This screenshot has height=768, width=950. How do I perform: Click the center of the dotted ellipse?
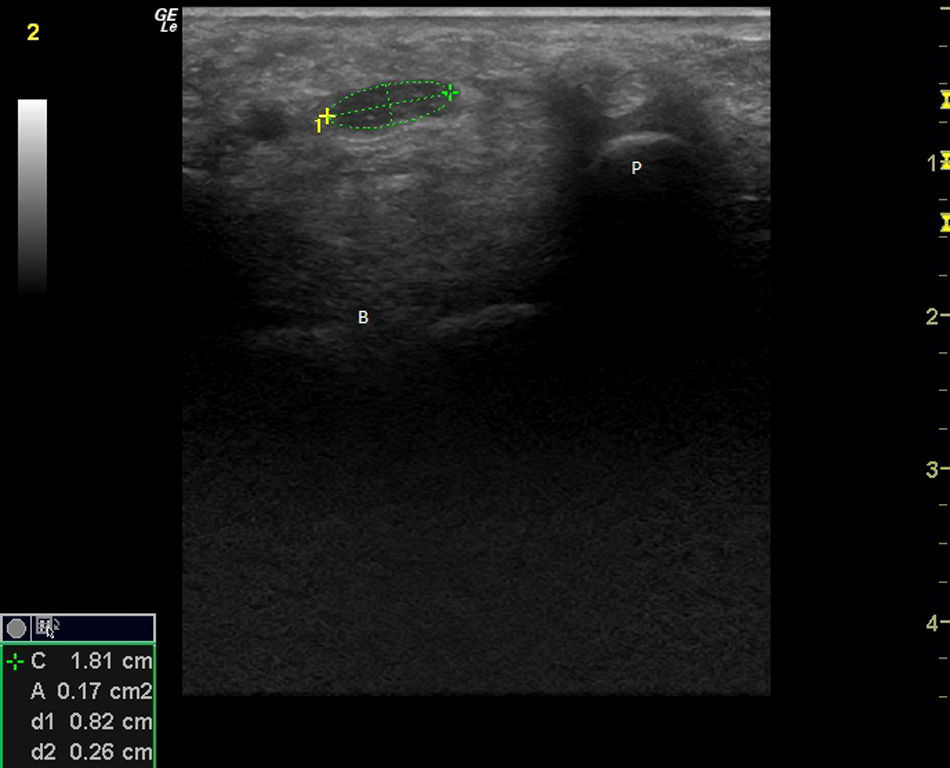[389, 106]
